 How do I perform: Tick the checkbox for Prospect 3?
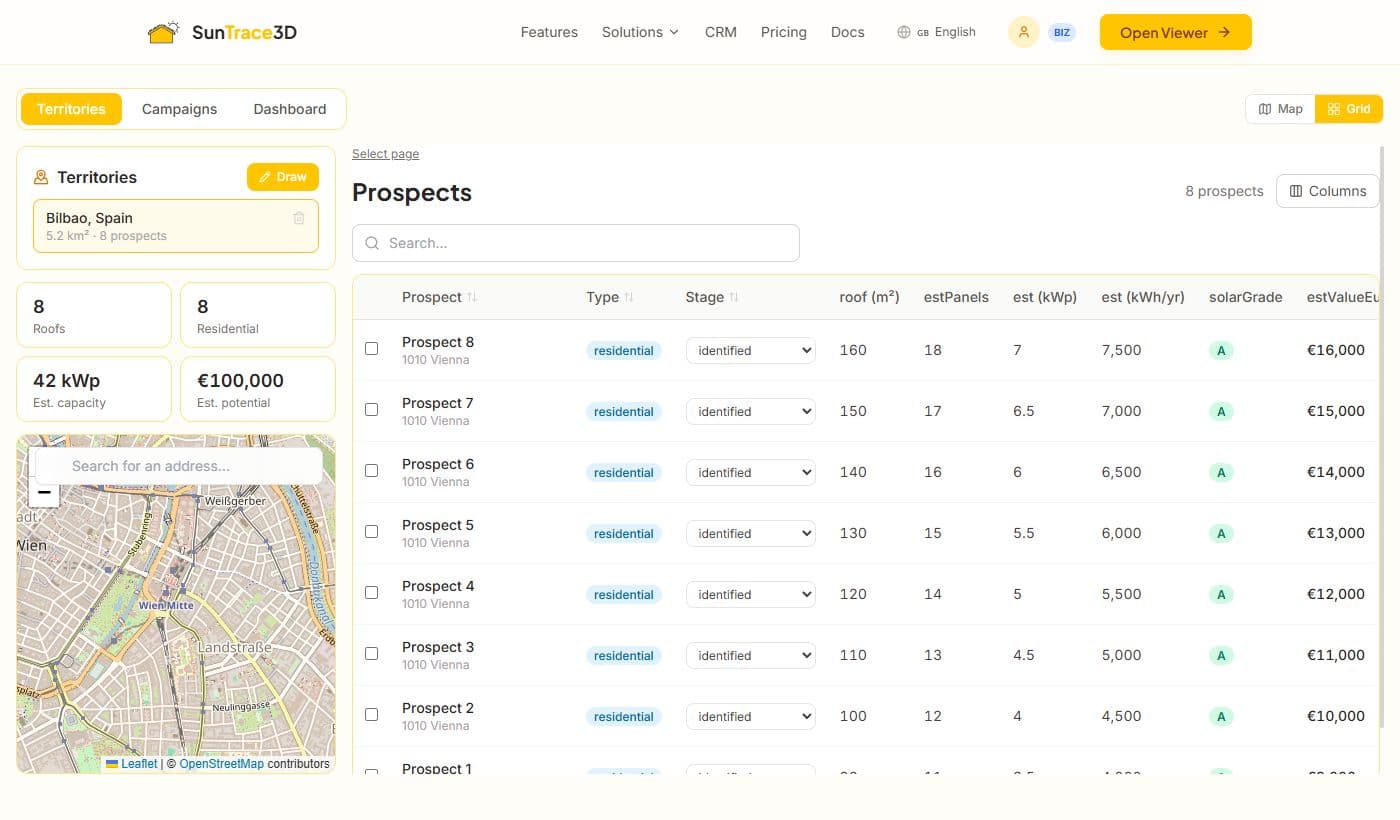[372, 654]
